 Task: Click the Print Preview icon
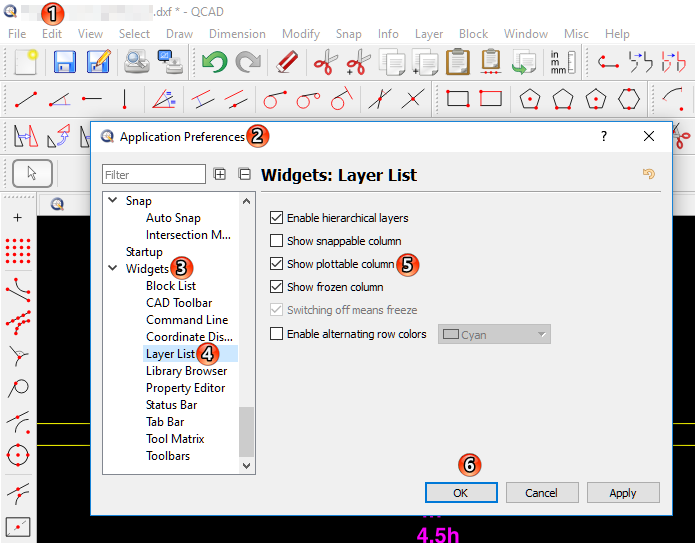136,63
